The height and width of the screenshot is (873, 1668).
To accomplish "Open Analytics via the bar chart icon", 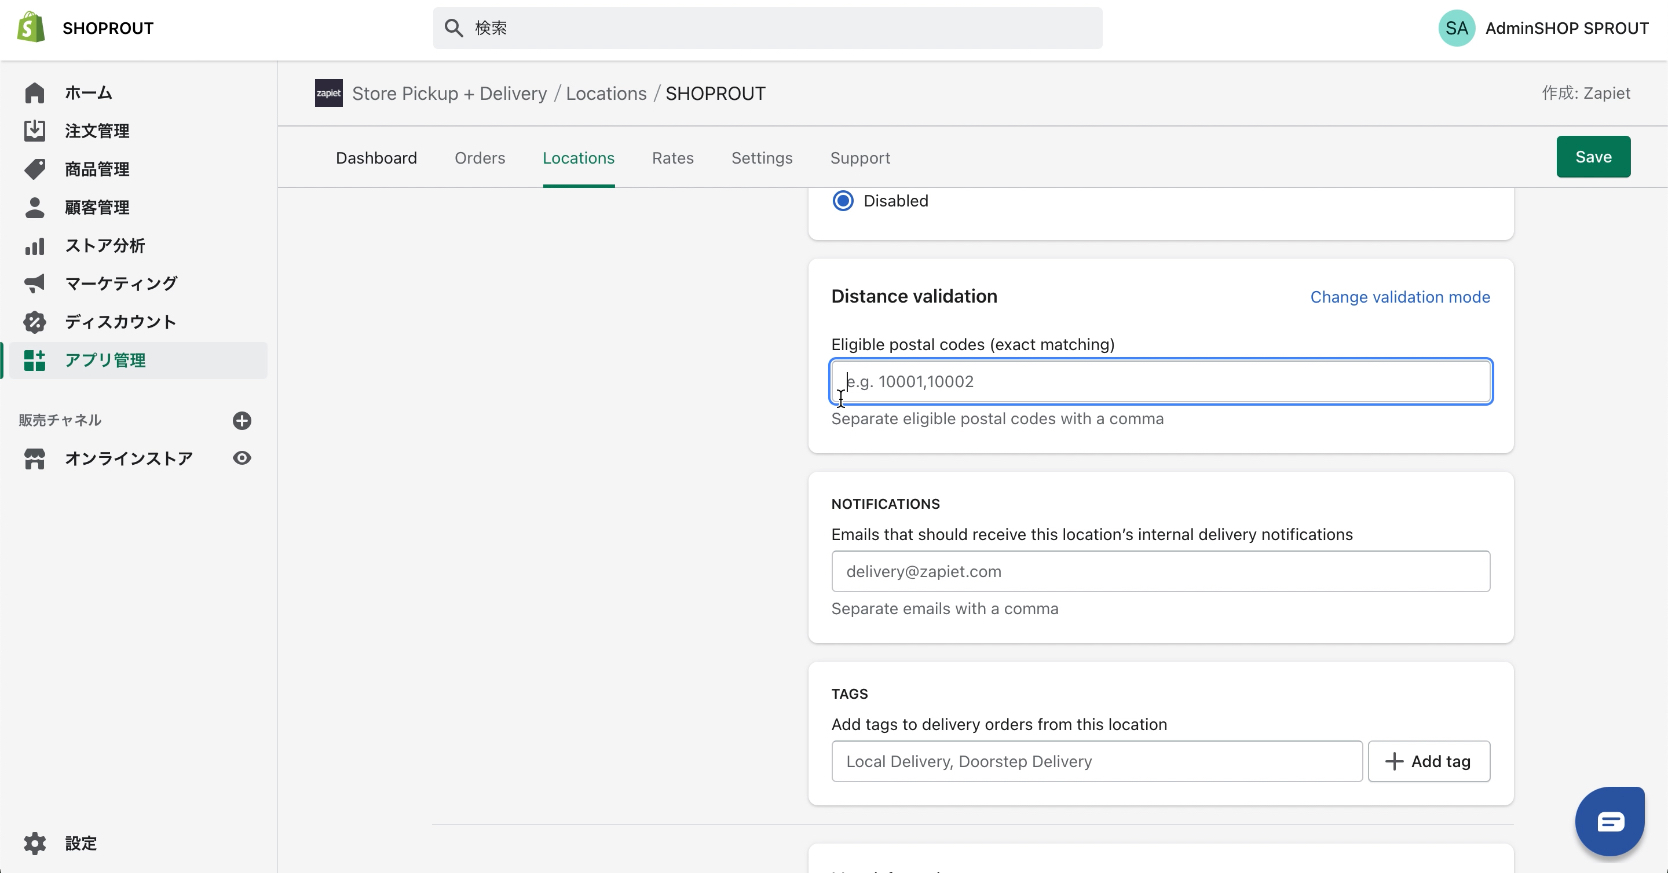I will [35, 246].
